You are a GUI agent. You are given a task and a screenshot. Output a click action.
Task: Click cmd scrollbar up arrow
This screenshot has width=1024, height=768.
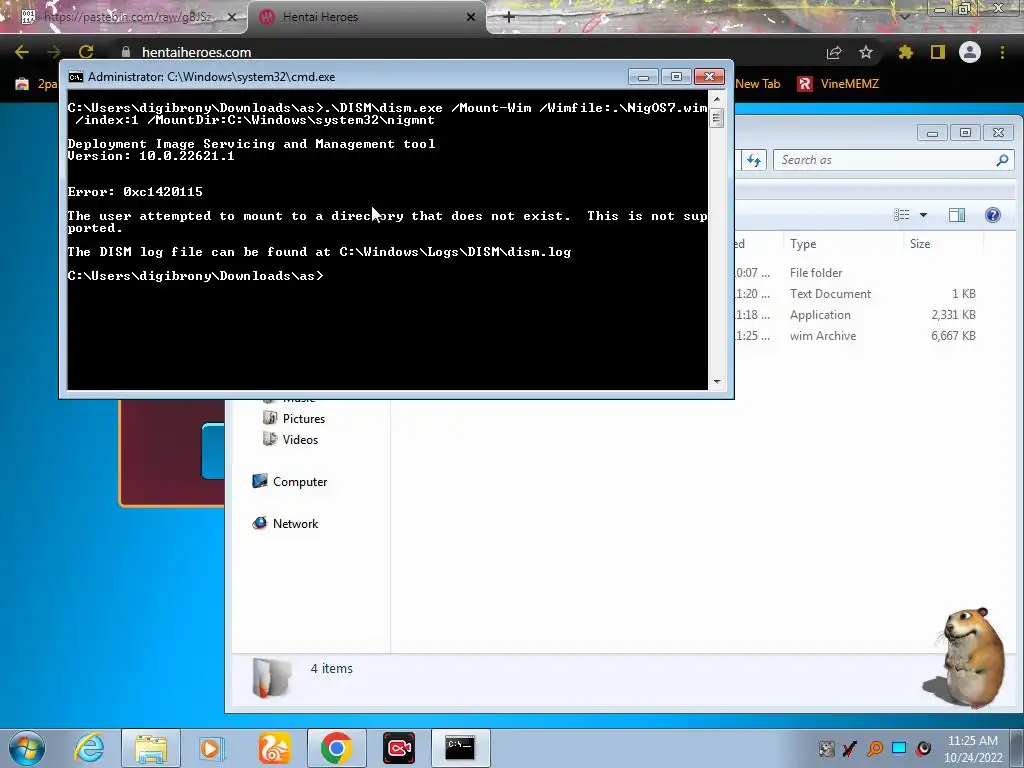717,99
